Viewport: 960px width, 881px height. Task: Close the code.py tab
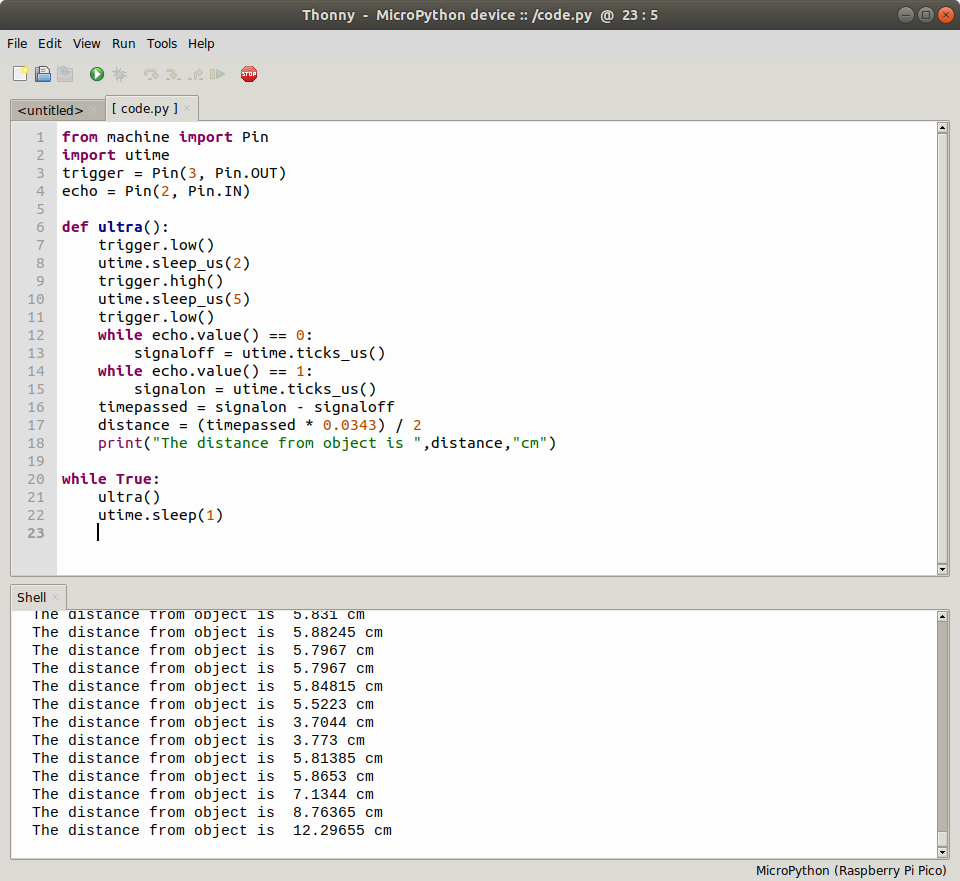[x=187, y=108]
